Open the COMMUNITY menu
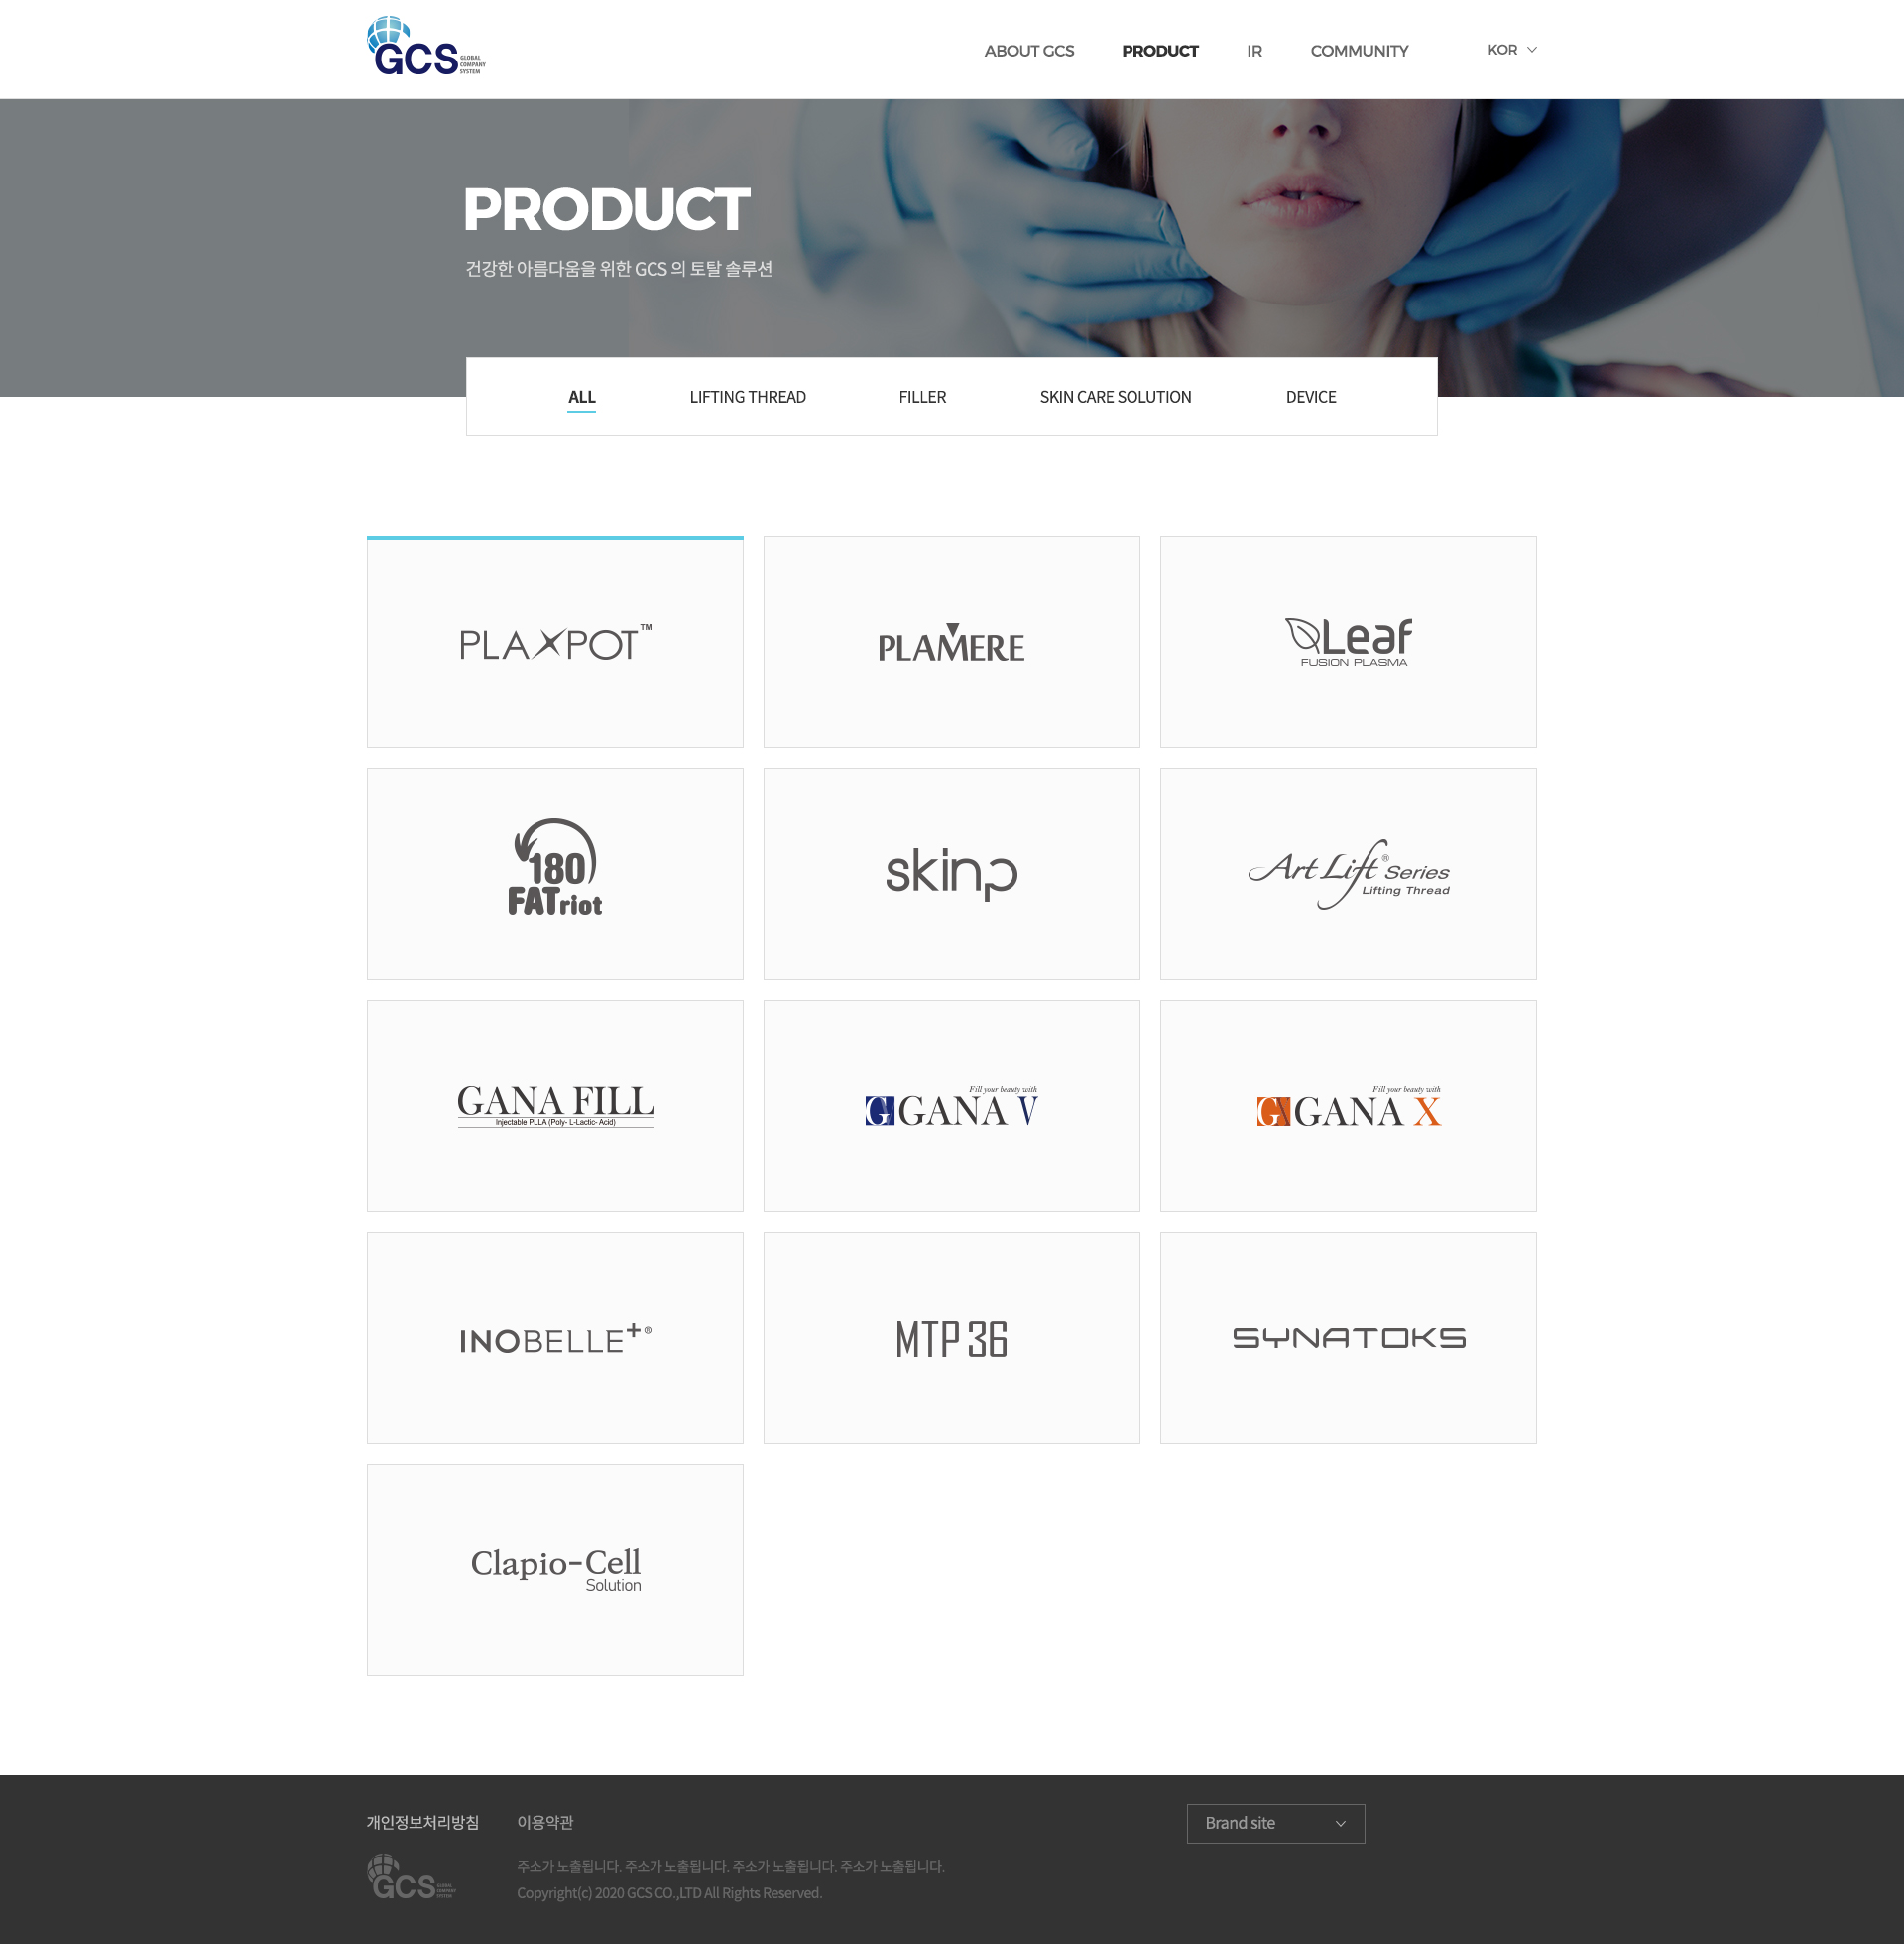 pos(1359,51)
